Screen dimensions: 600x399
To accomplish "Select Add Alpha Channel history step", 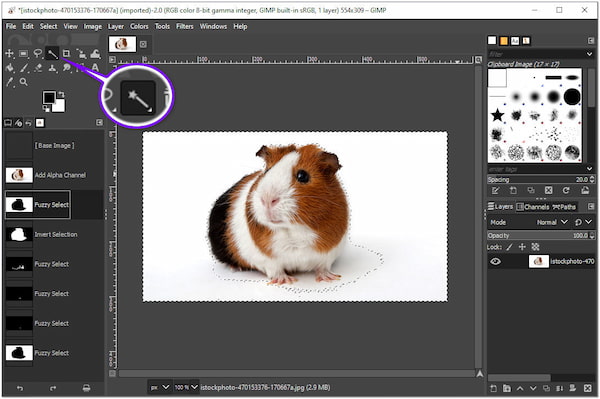I will pos(54,175).
